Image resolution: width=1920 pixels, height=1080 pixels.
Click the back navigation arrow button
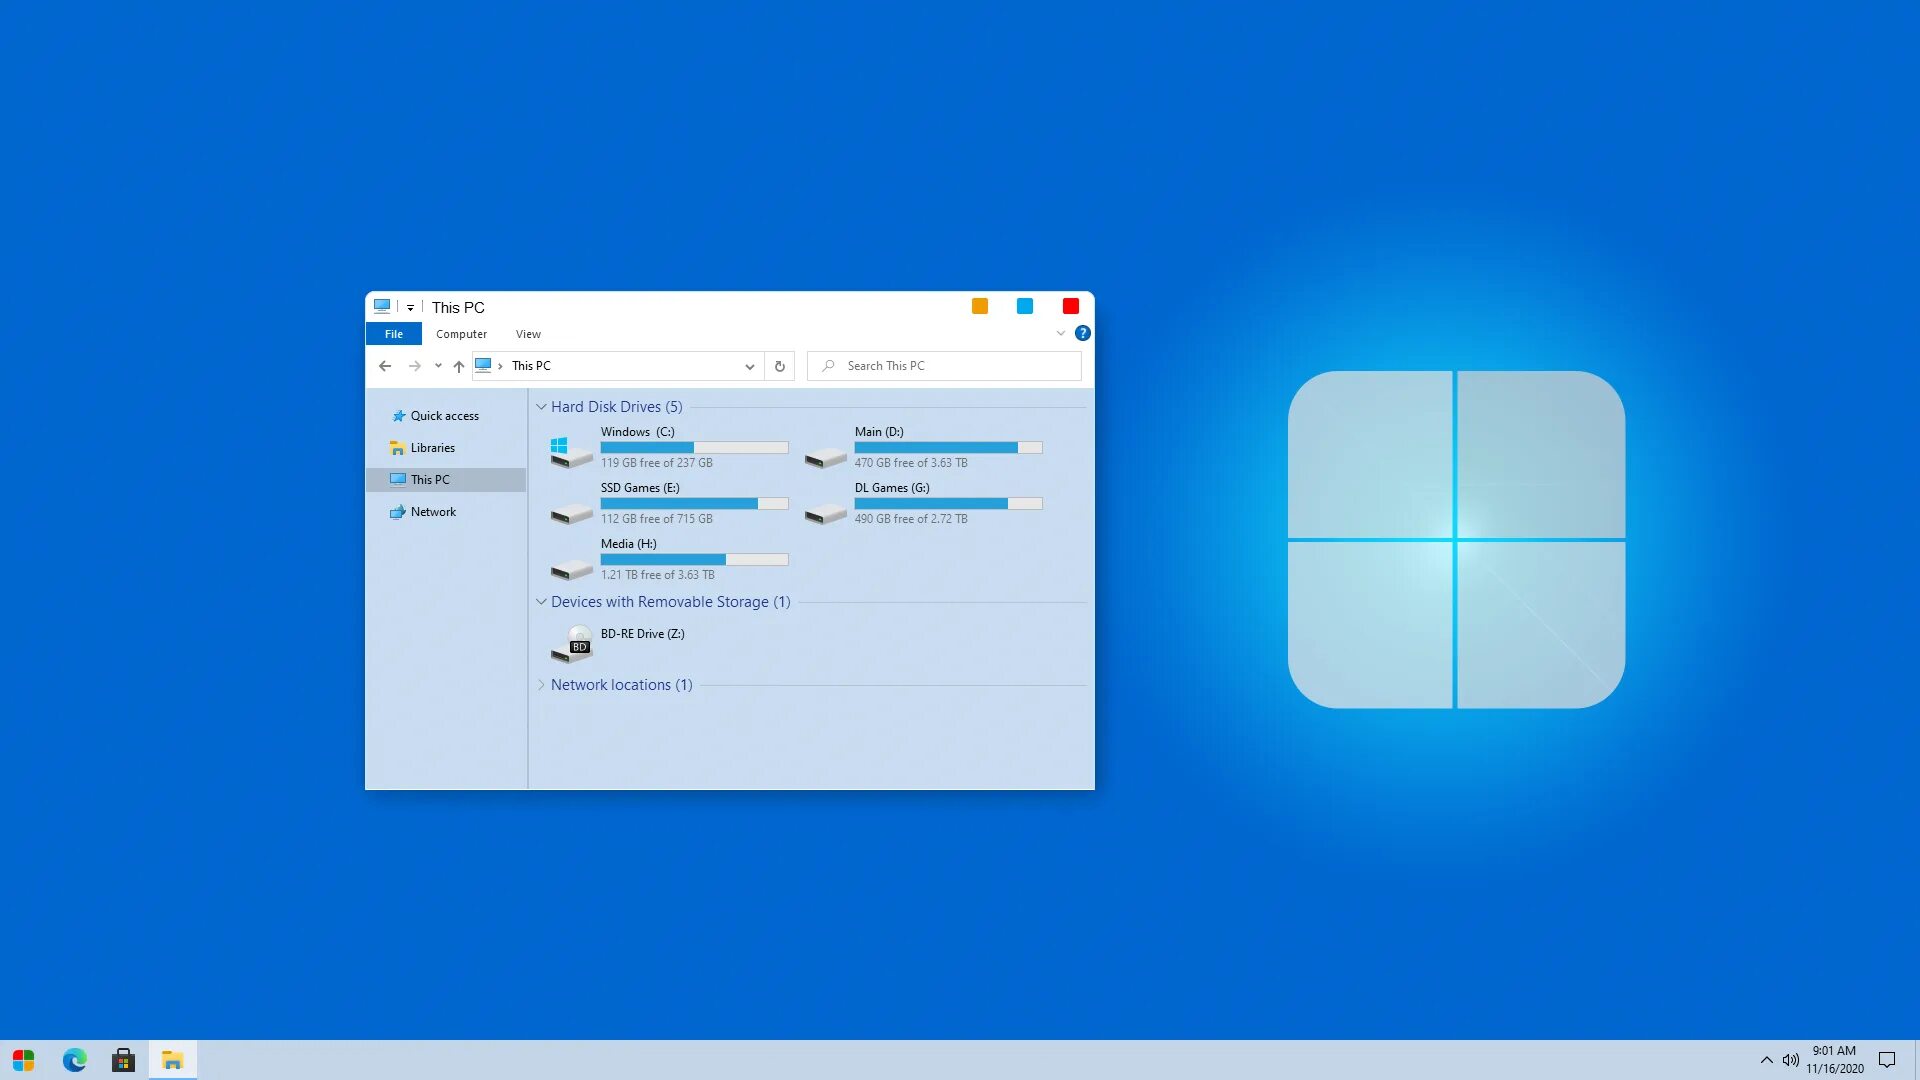click(385, 365)
